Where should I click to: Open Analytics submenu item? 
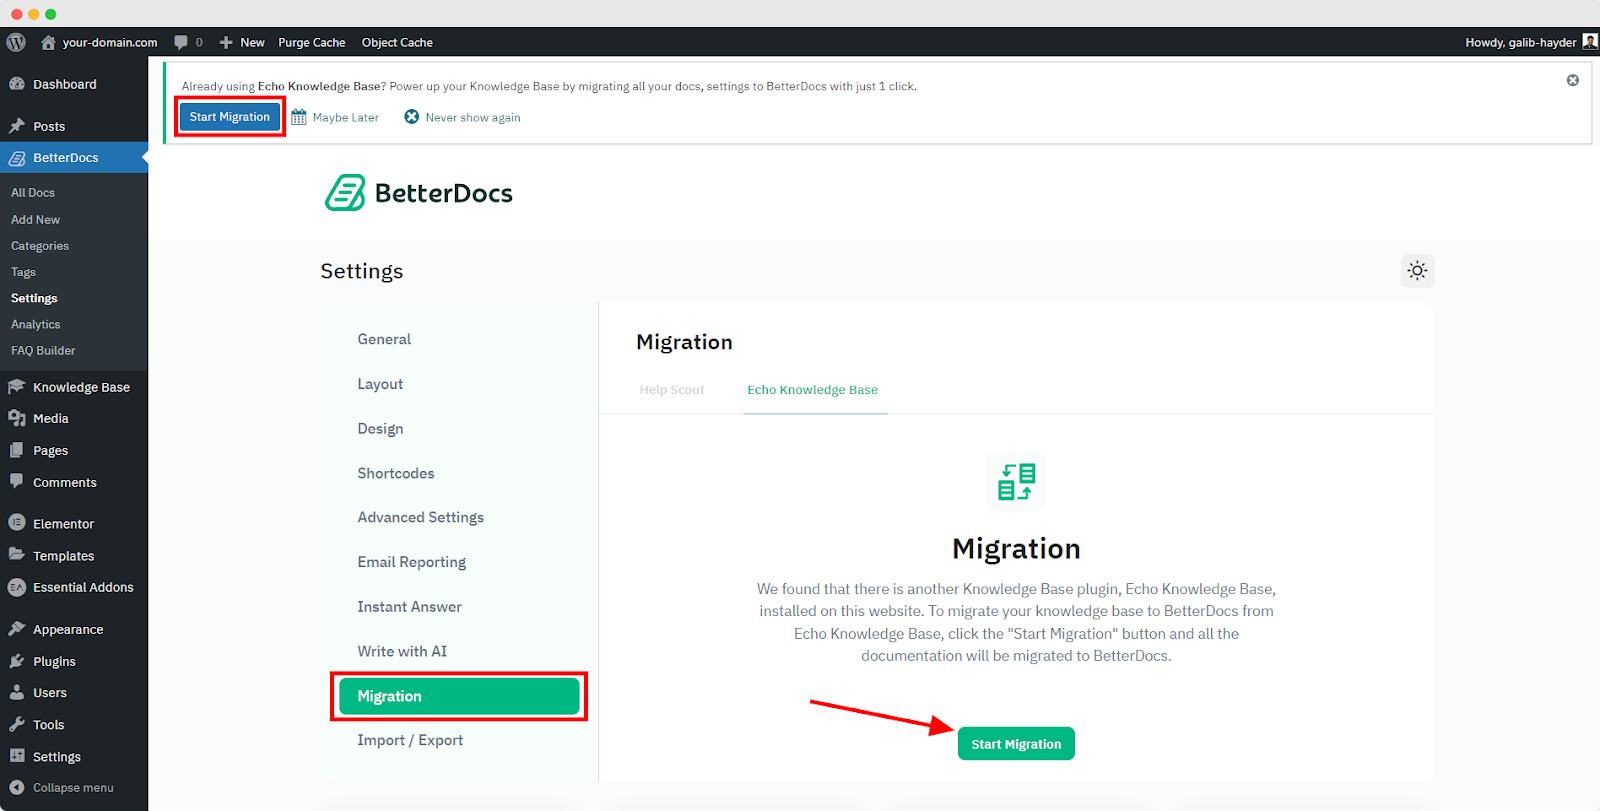(36, 324)
